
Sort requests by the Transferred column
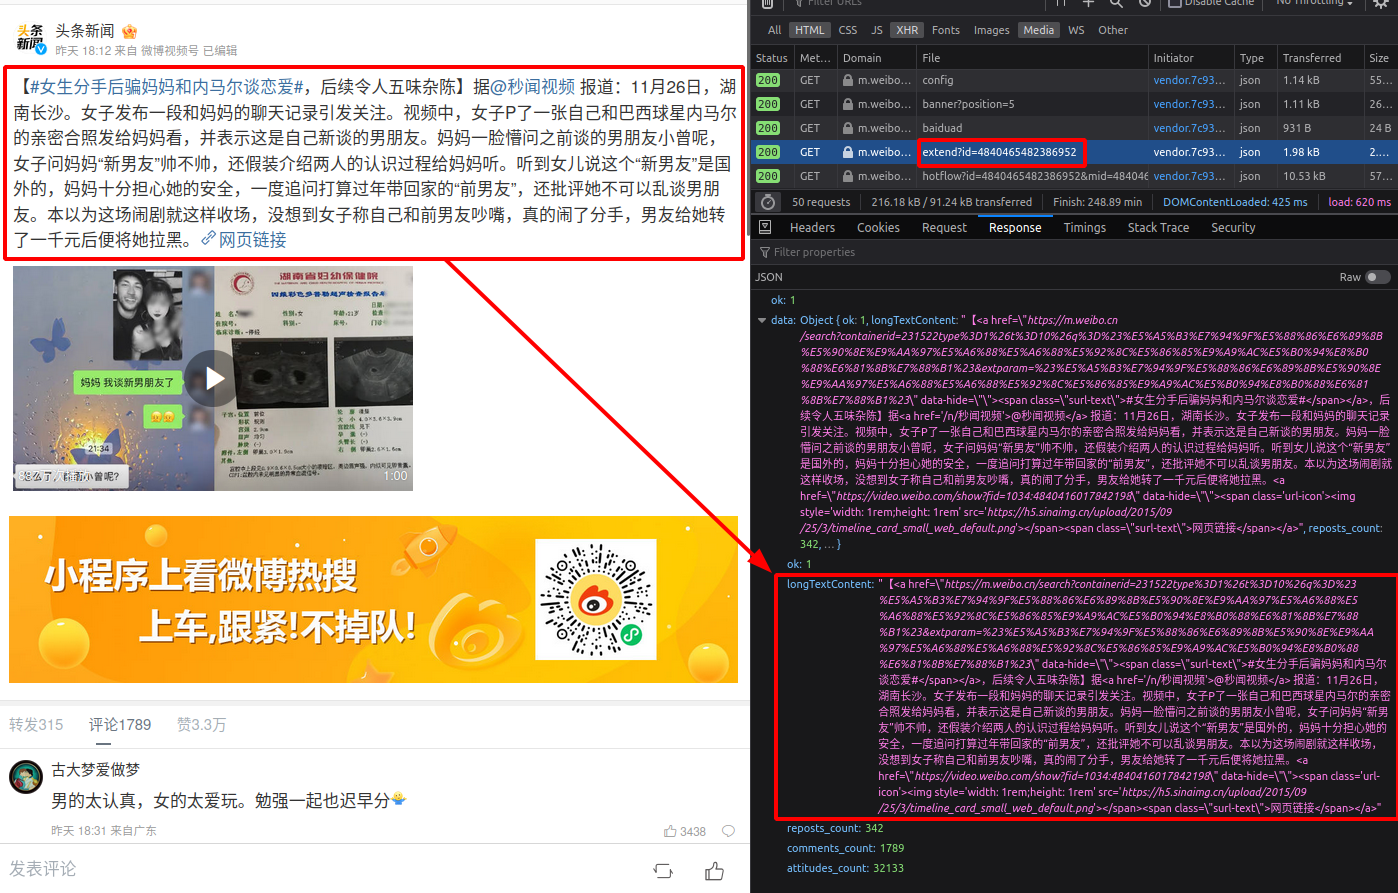(1320, 58)
